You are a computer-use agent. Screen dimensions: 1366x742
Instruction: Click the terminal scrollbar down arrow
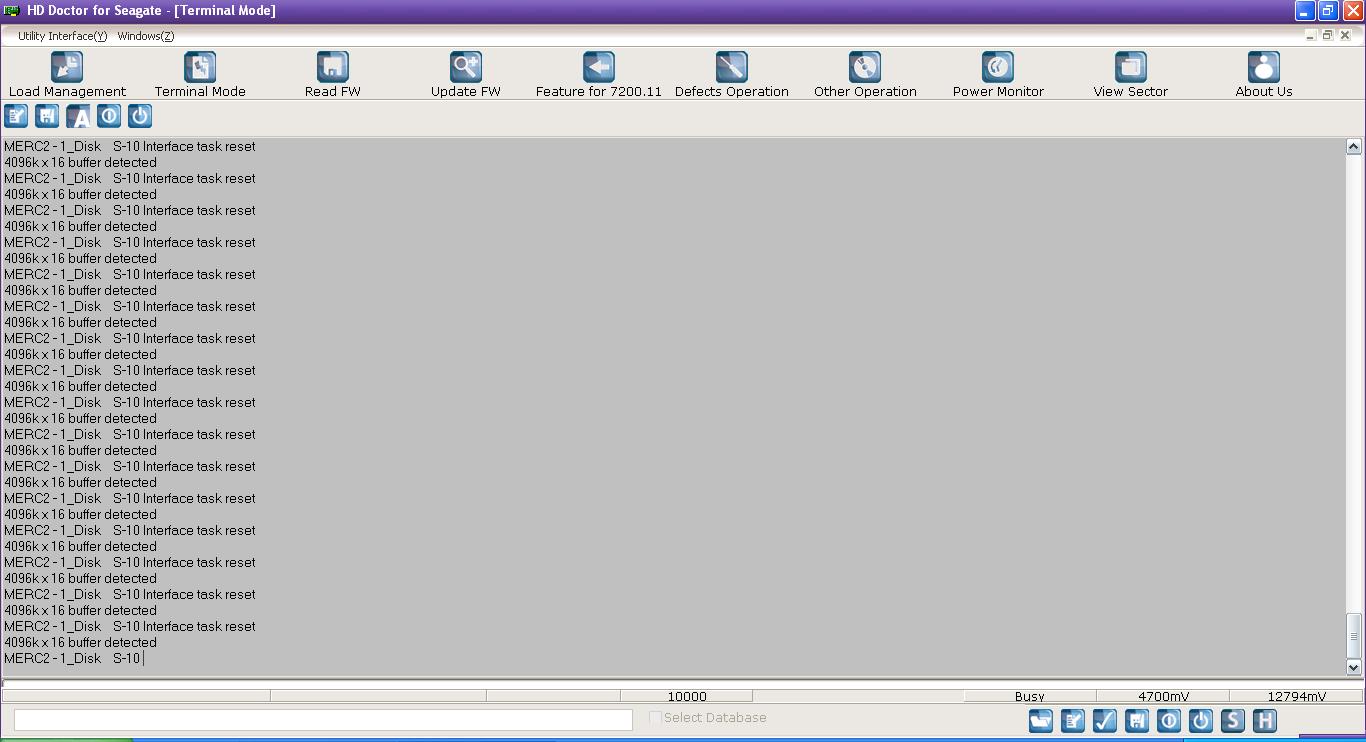1354,667
